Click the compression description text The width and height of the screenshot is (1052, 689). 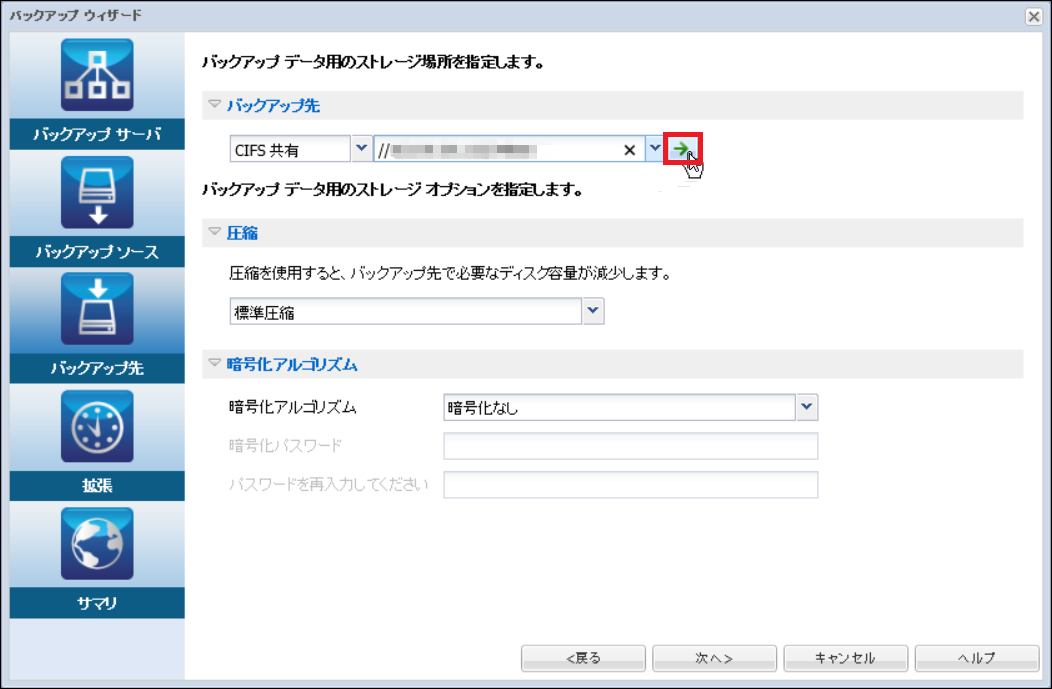coord(450,273)
